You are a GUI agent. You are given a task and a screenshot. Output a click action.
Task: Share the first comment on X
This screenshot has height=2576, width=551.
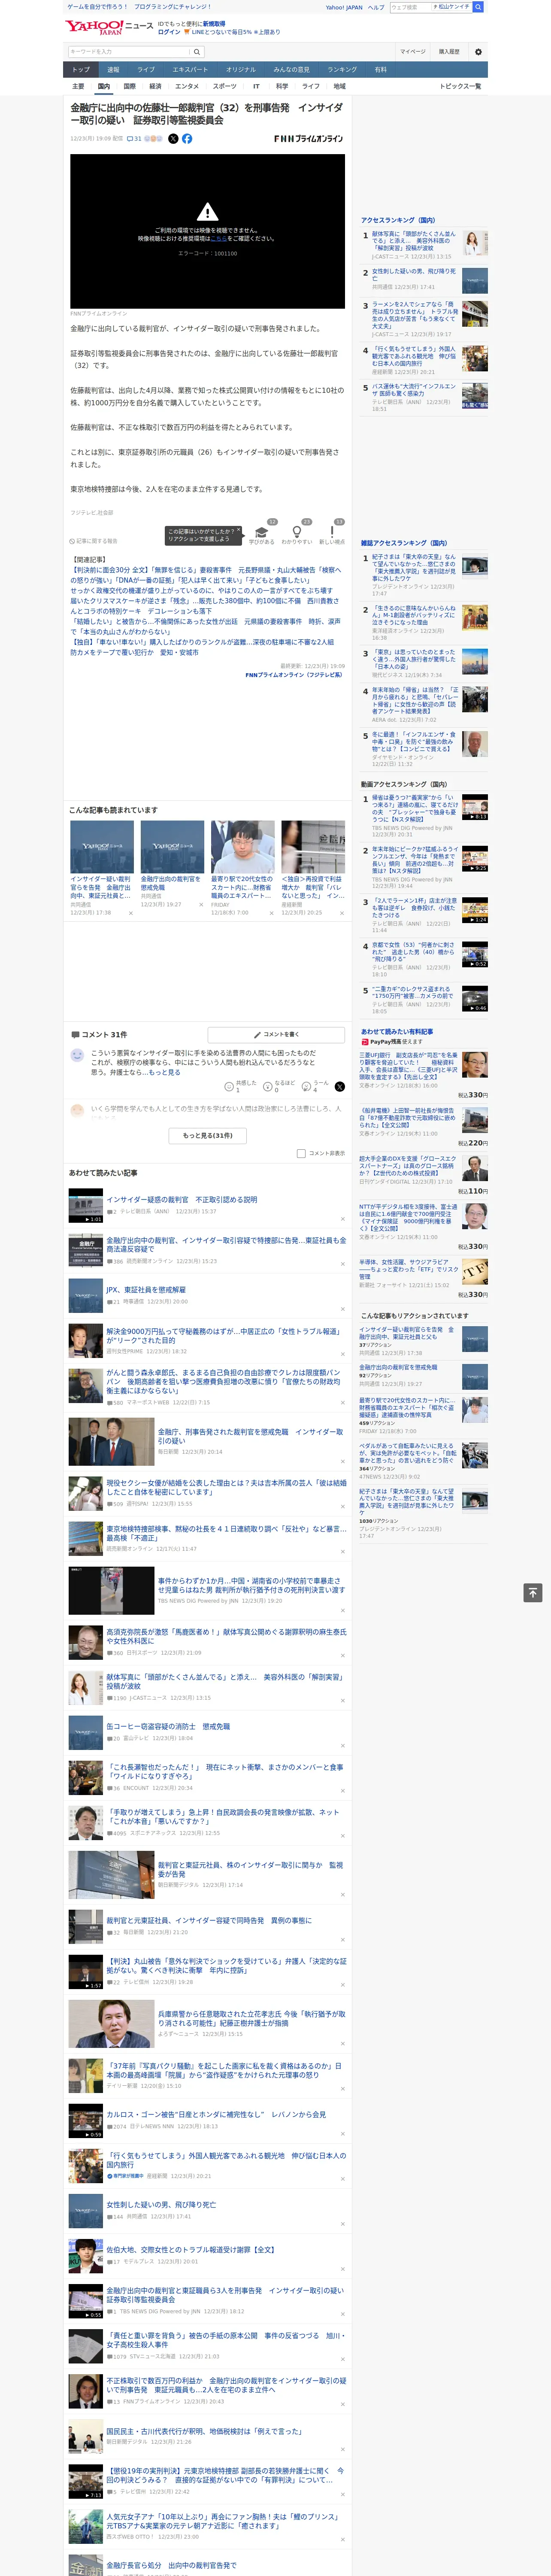[339, 1086]
